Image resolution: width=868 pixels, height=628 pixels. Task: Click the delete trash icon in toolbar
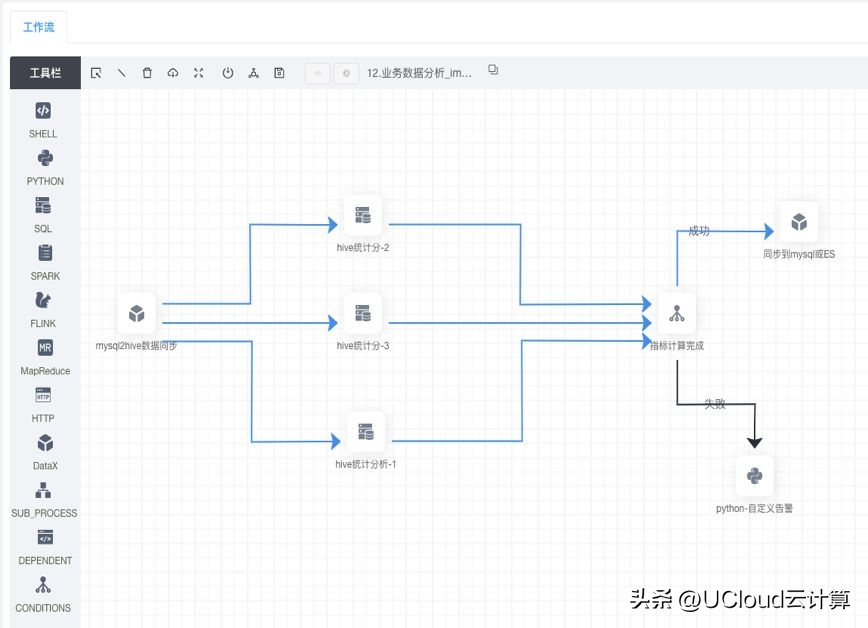click(147, 72)
